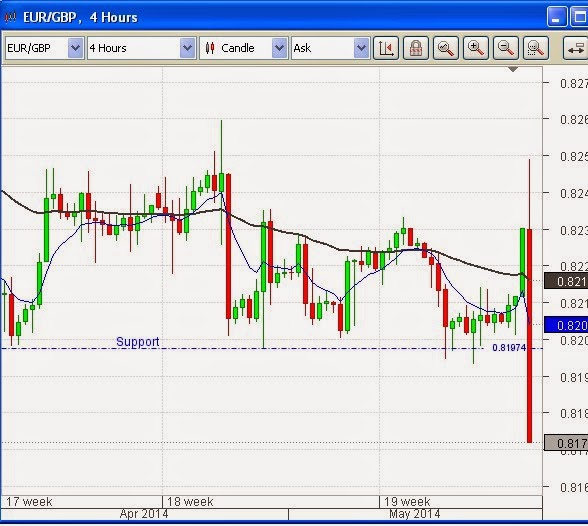588x526 pixels.
Task: Click the 'Apr 2014' month label
Action: (144, 514)
